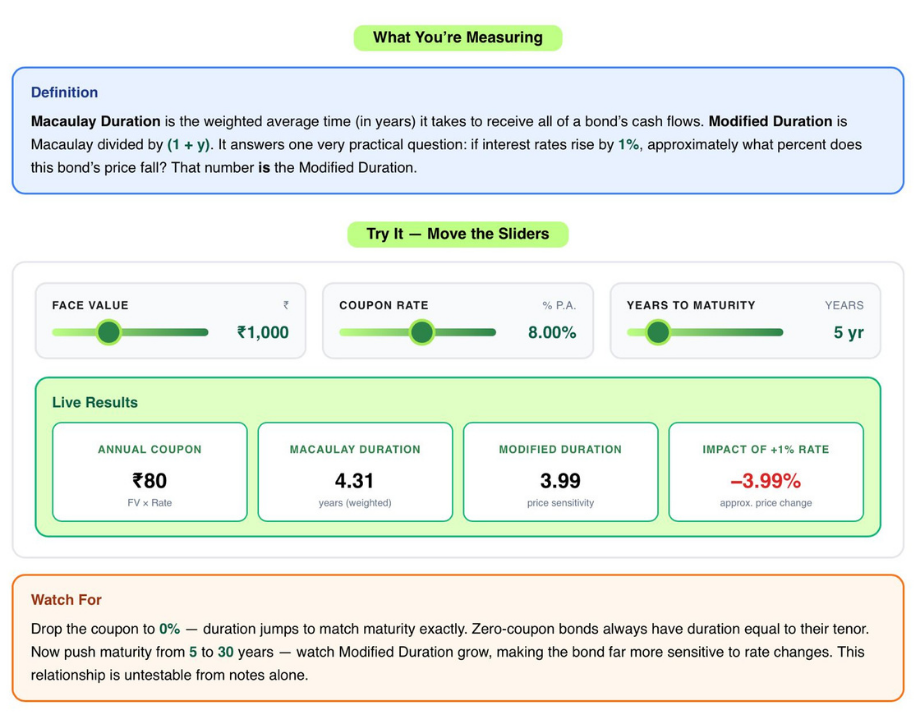The width and height of the screenshot is (920, 720).
Task: Click the YEARS unit label
Action: [844, 305]
